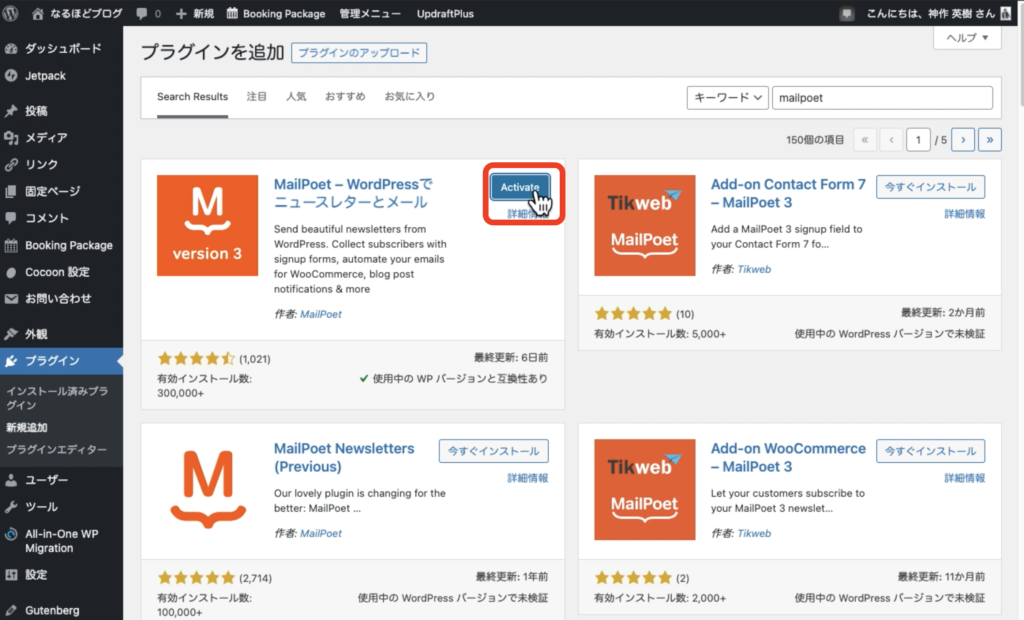Open the 管理メニュー admin bar menu

[370, 14]
